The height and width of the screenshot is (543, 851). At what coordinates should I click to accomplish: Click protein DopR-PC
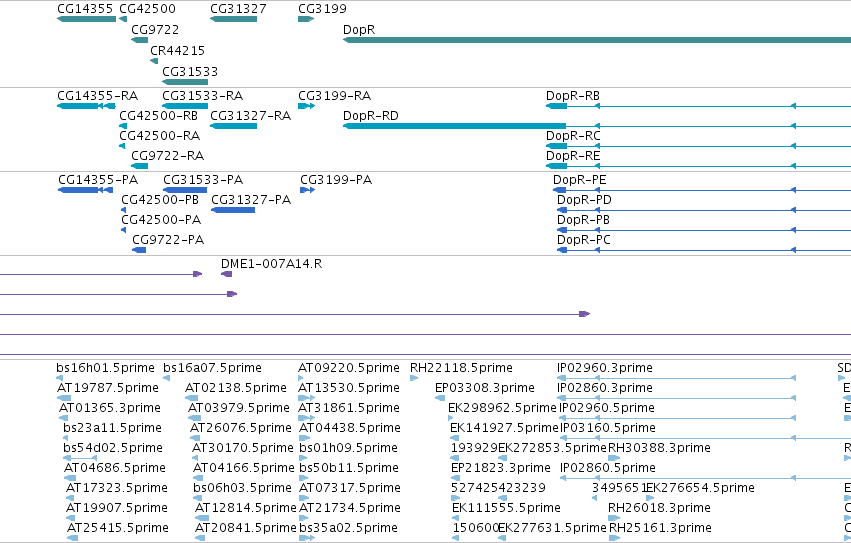tap(704, 250)
